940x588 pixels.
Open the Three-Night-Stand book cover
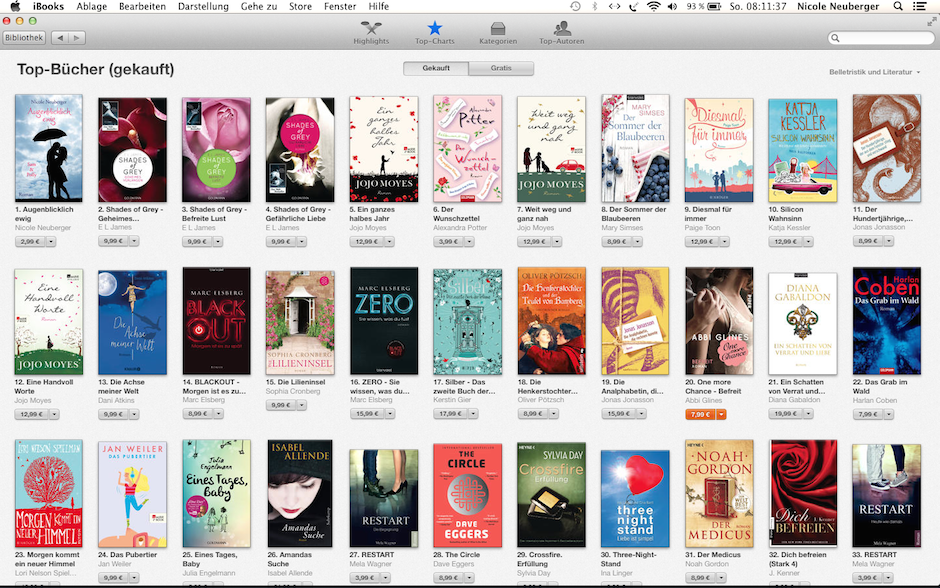[x=635, y=499]
